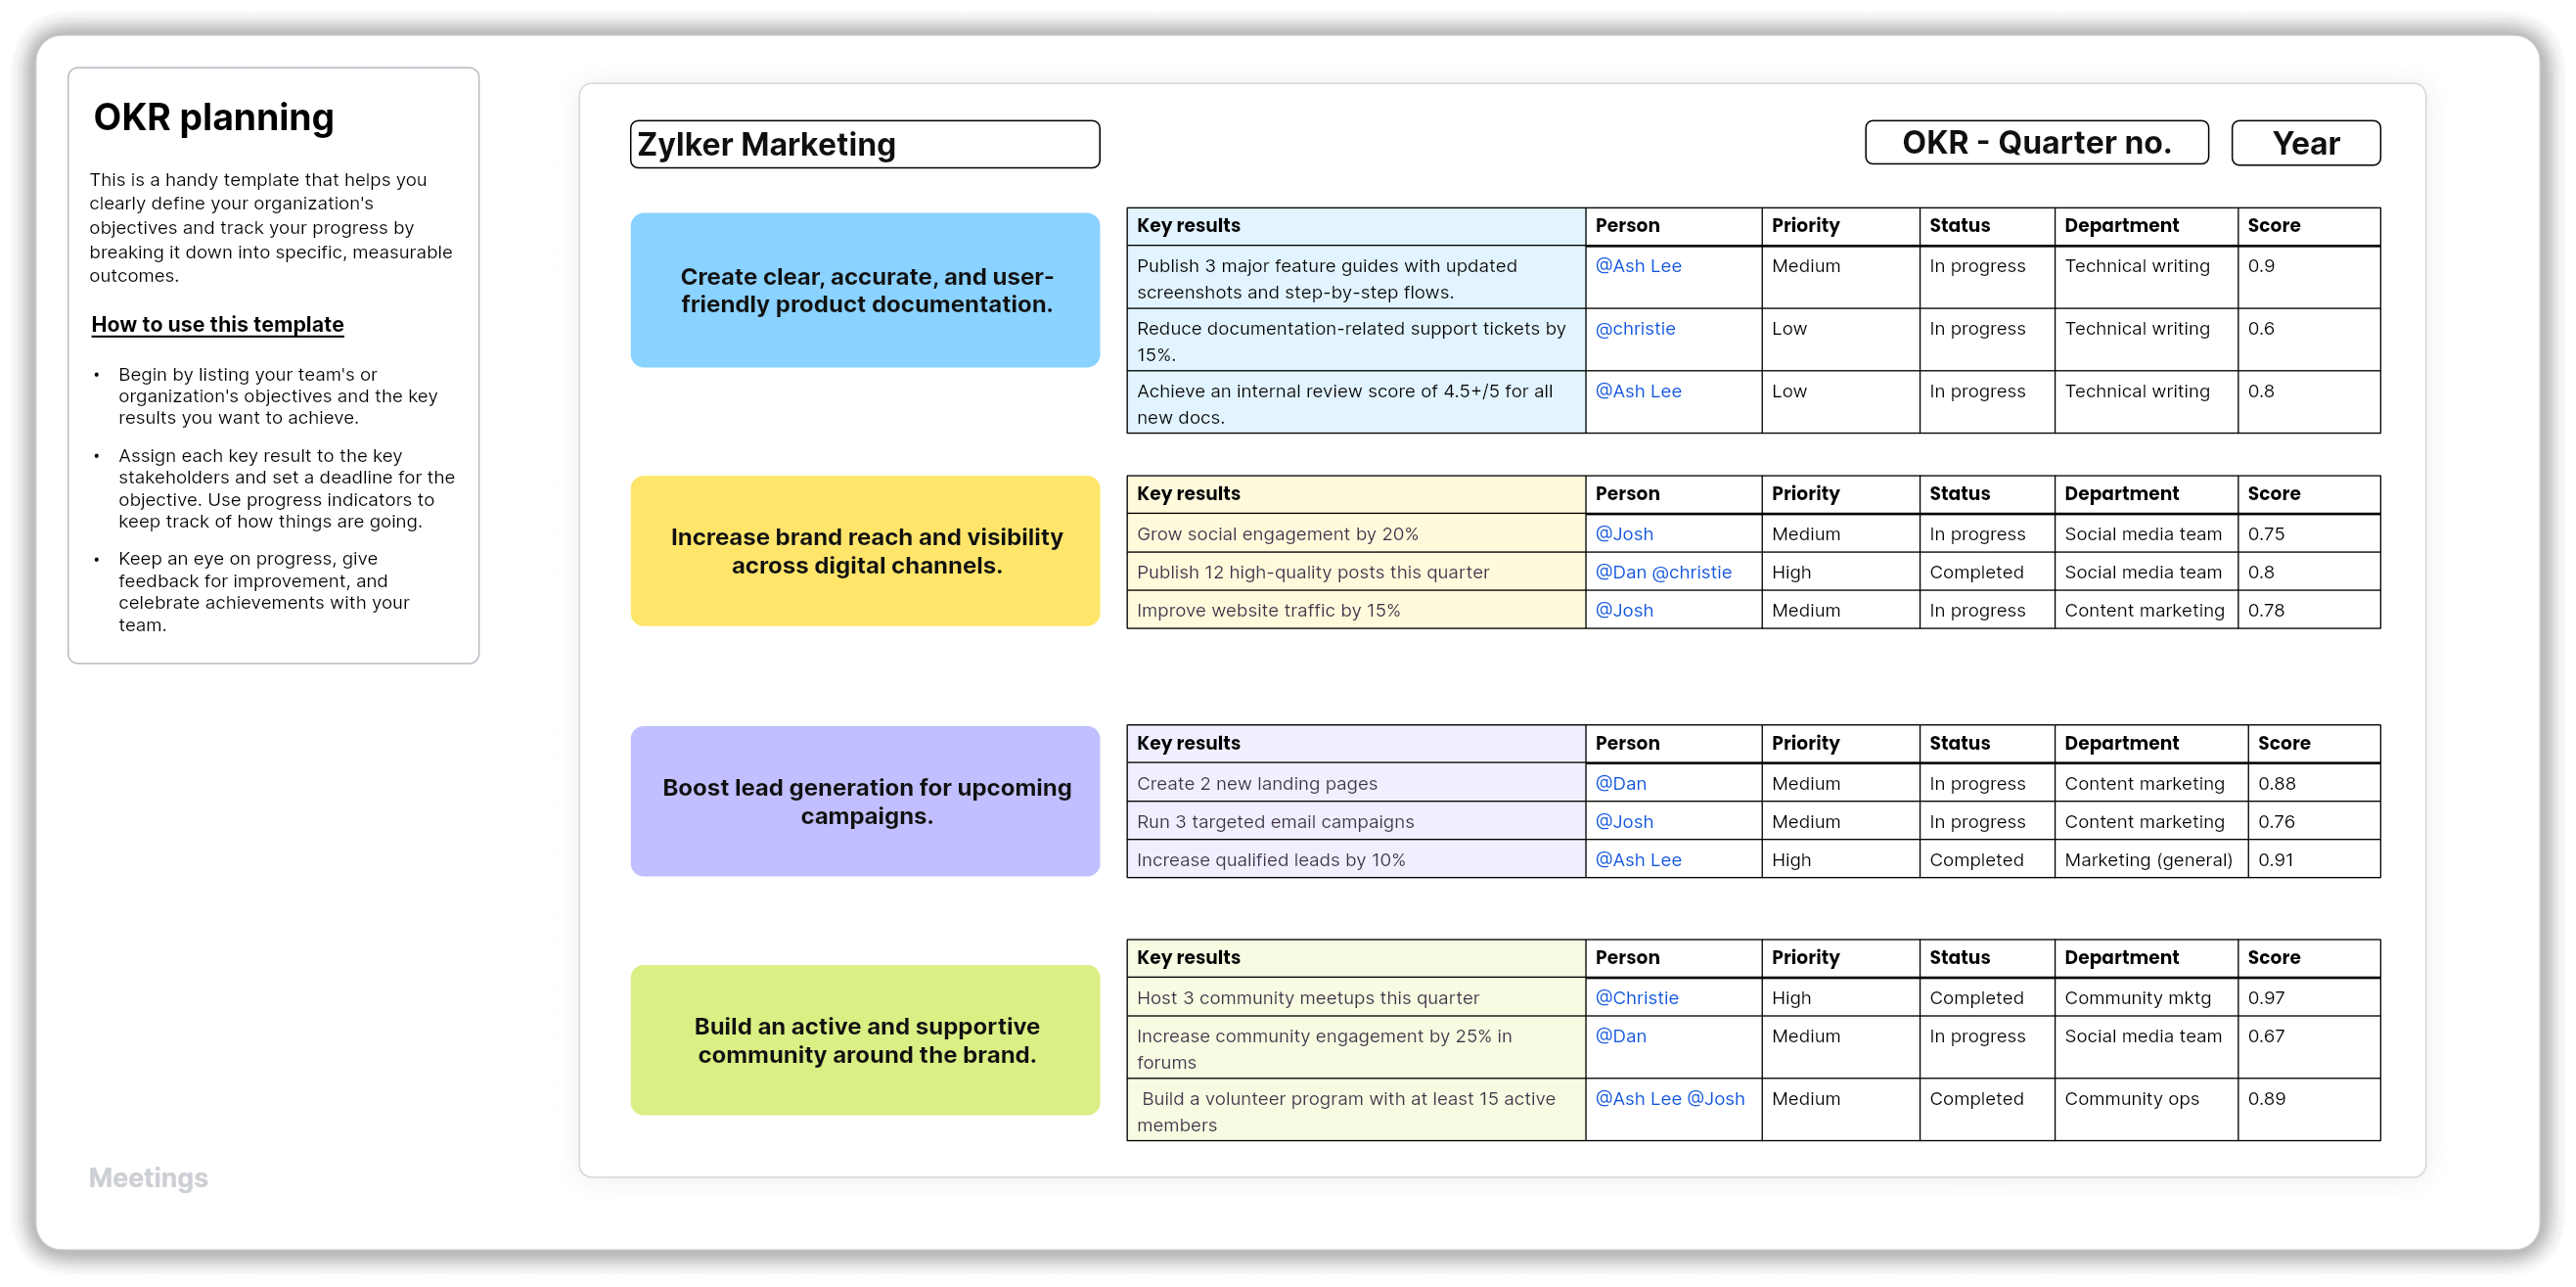This screenshot has width=2576, height=1287.
Task: Click the @christie mention in documentation table
Action: click(1635, 329)
